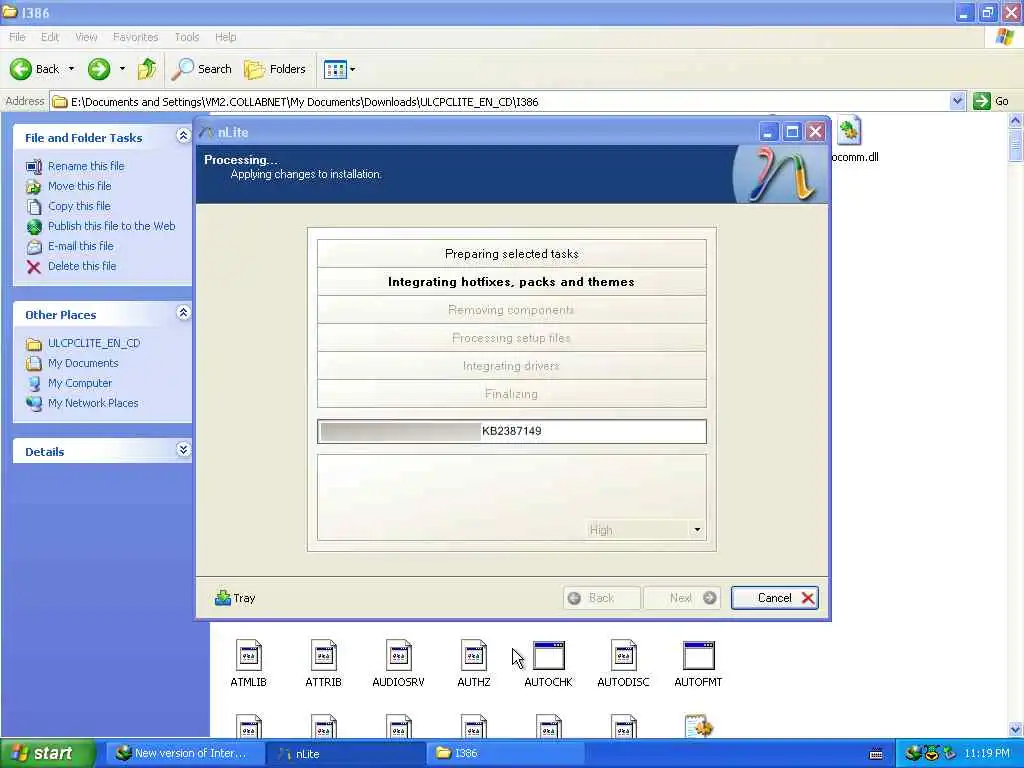Click Explorer scrollbar down arrow
This screenshot has height=768, width=1024.
1016,729
